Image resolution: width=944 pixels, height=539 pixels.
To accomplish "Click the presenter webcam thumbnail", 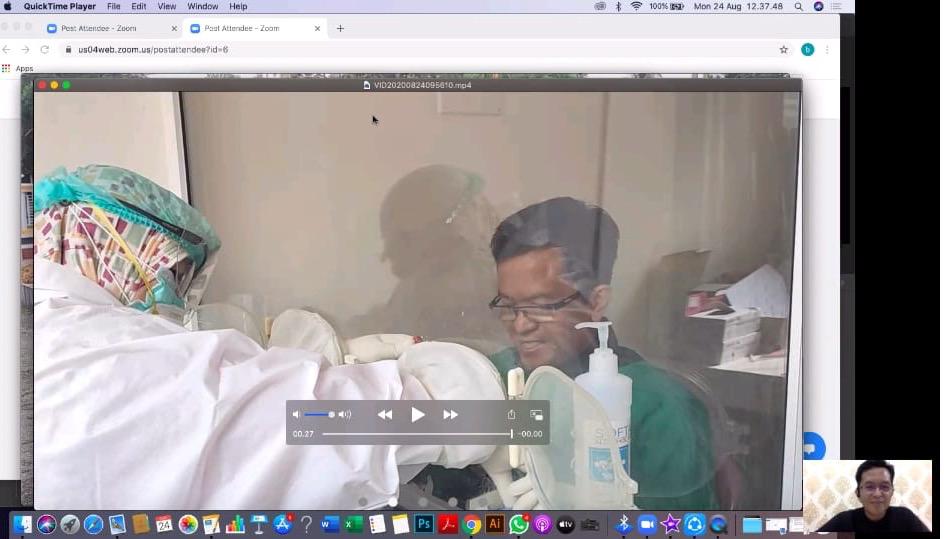I will pyautogui.click(x=867, y=496).
